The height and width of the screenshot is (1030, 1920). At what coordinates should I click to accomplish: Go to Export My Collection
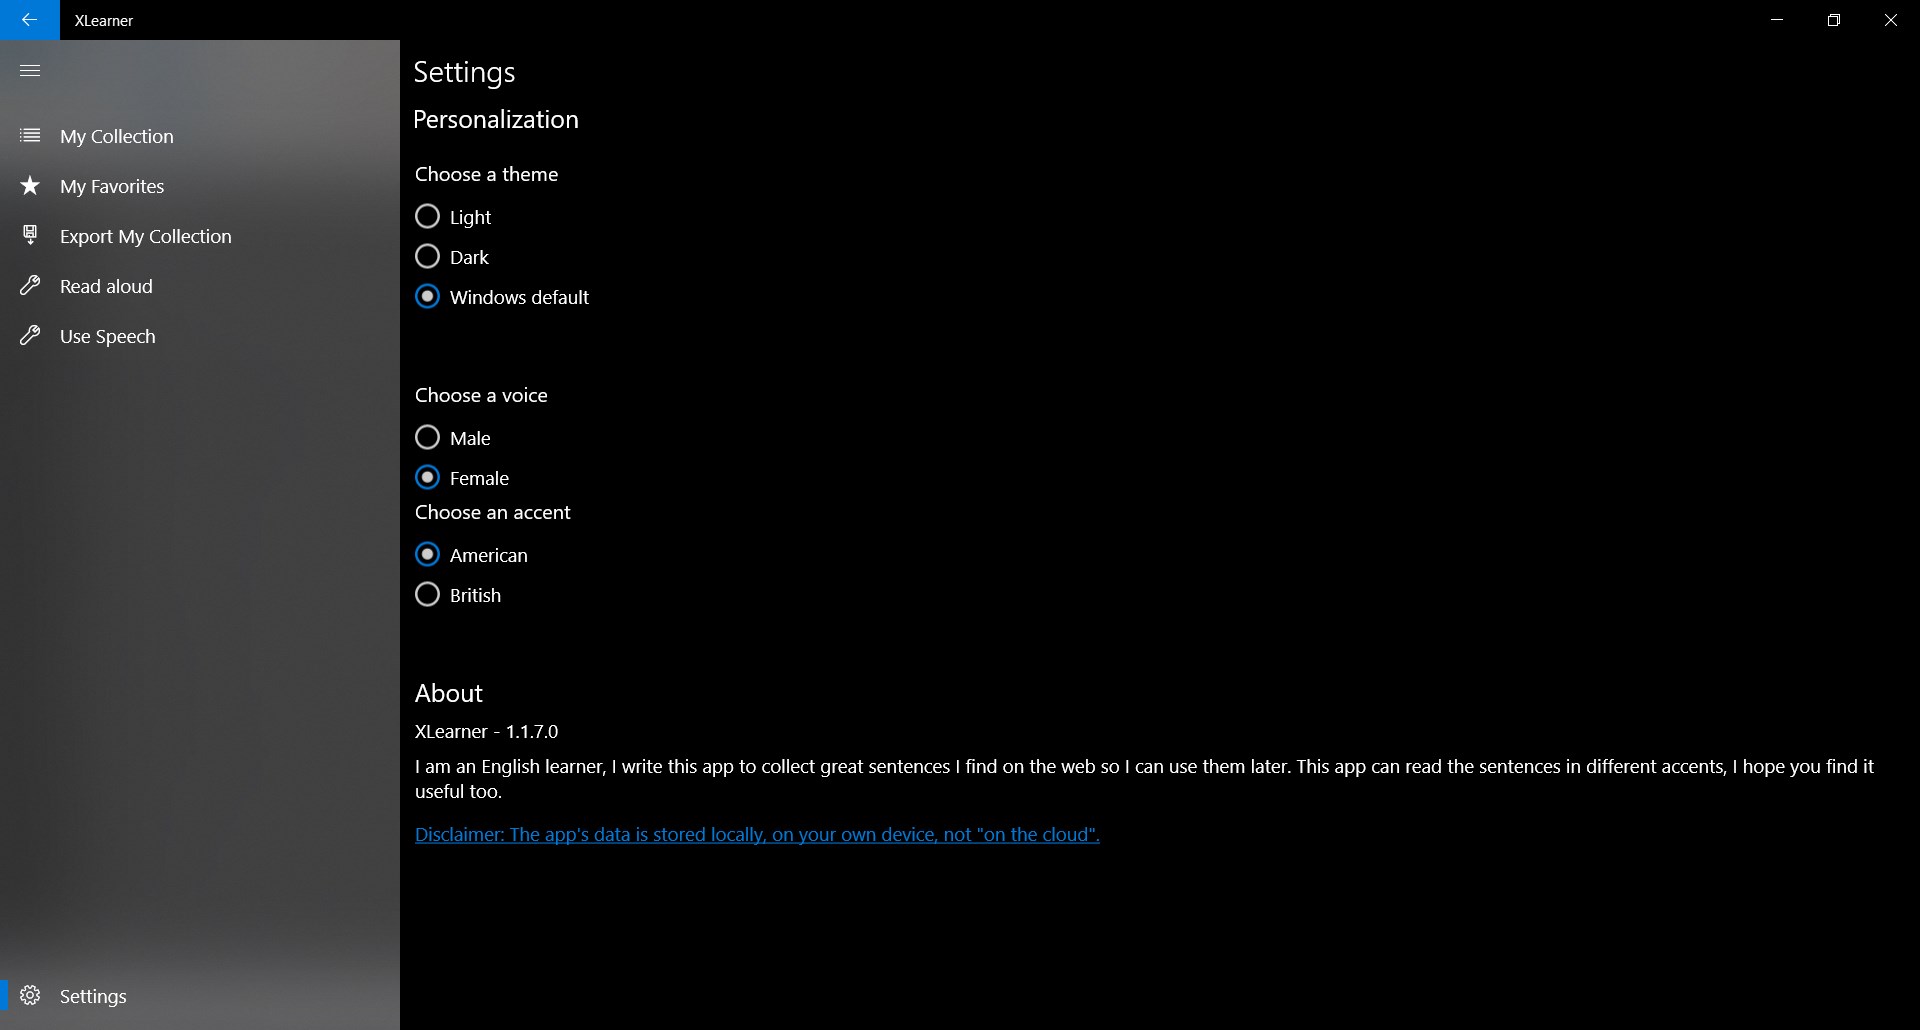click(145, 236)
